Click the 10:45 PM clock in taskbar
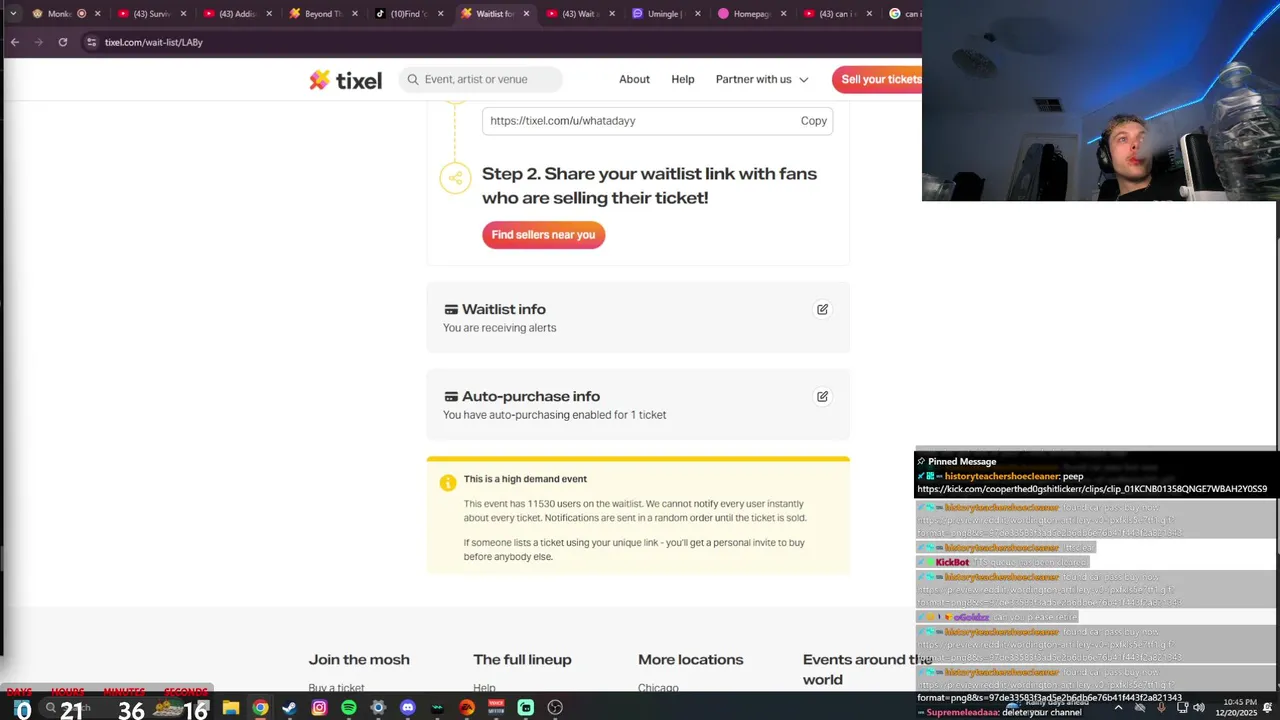This screenshot has width=1280, height=720. [x=1241, y=702]
